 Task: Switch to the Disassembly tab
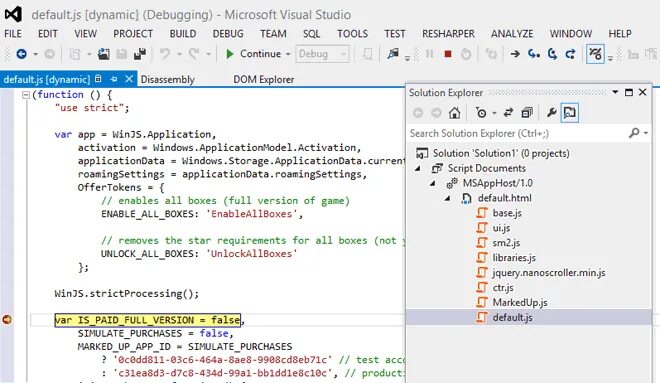point(168,79)
